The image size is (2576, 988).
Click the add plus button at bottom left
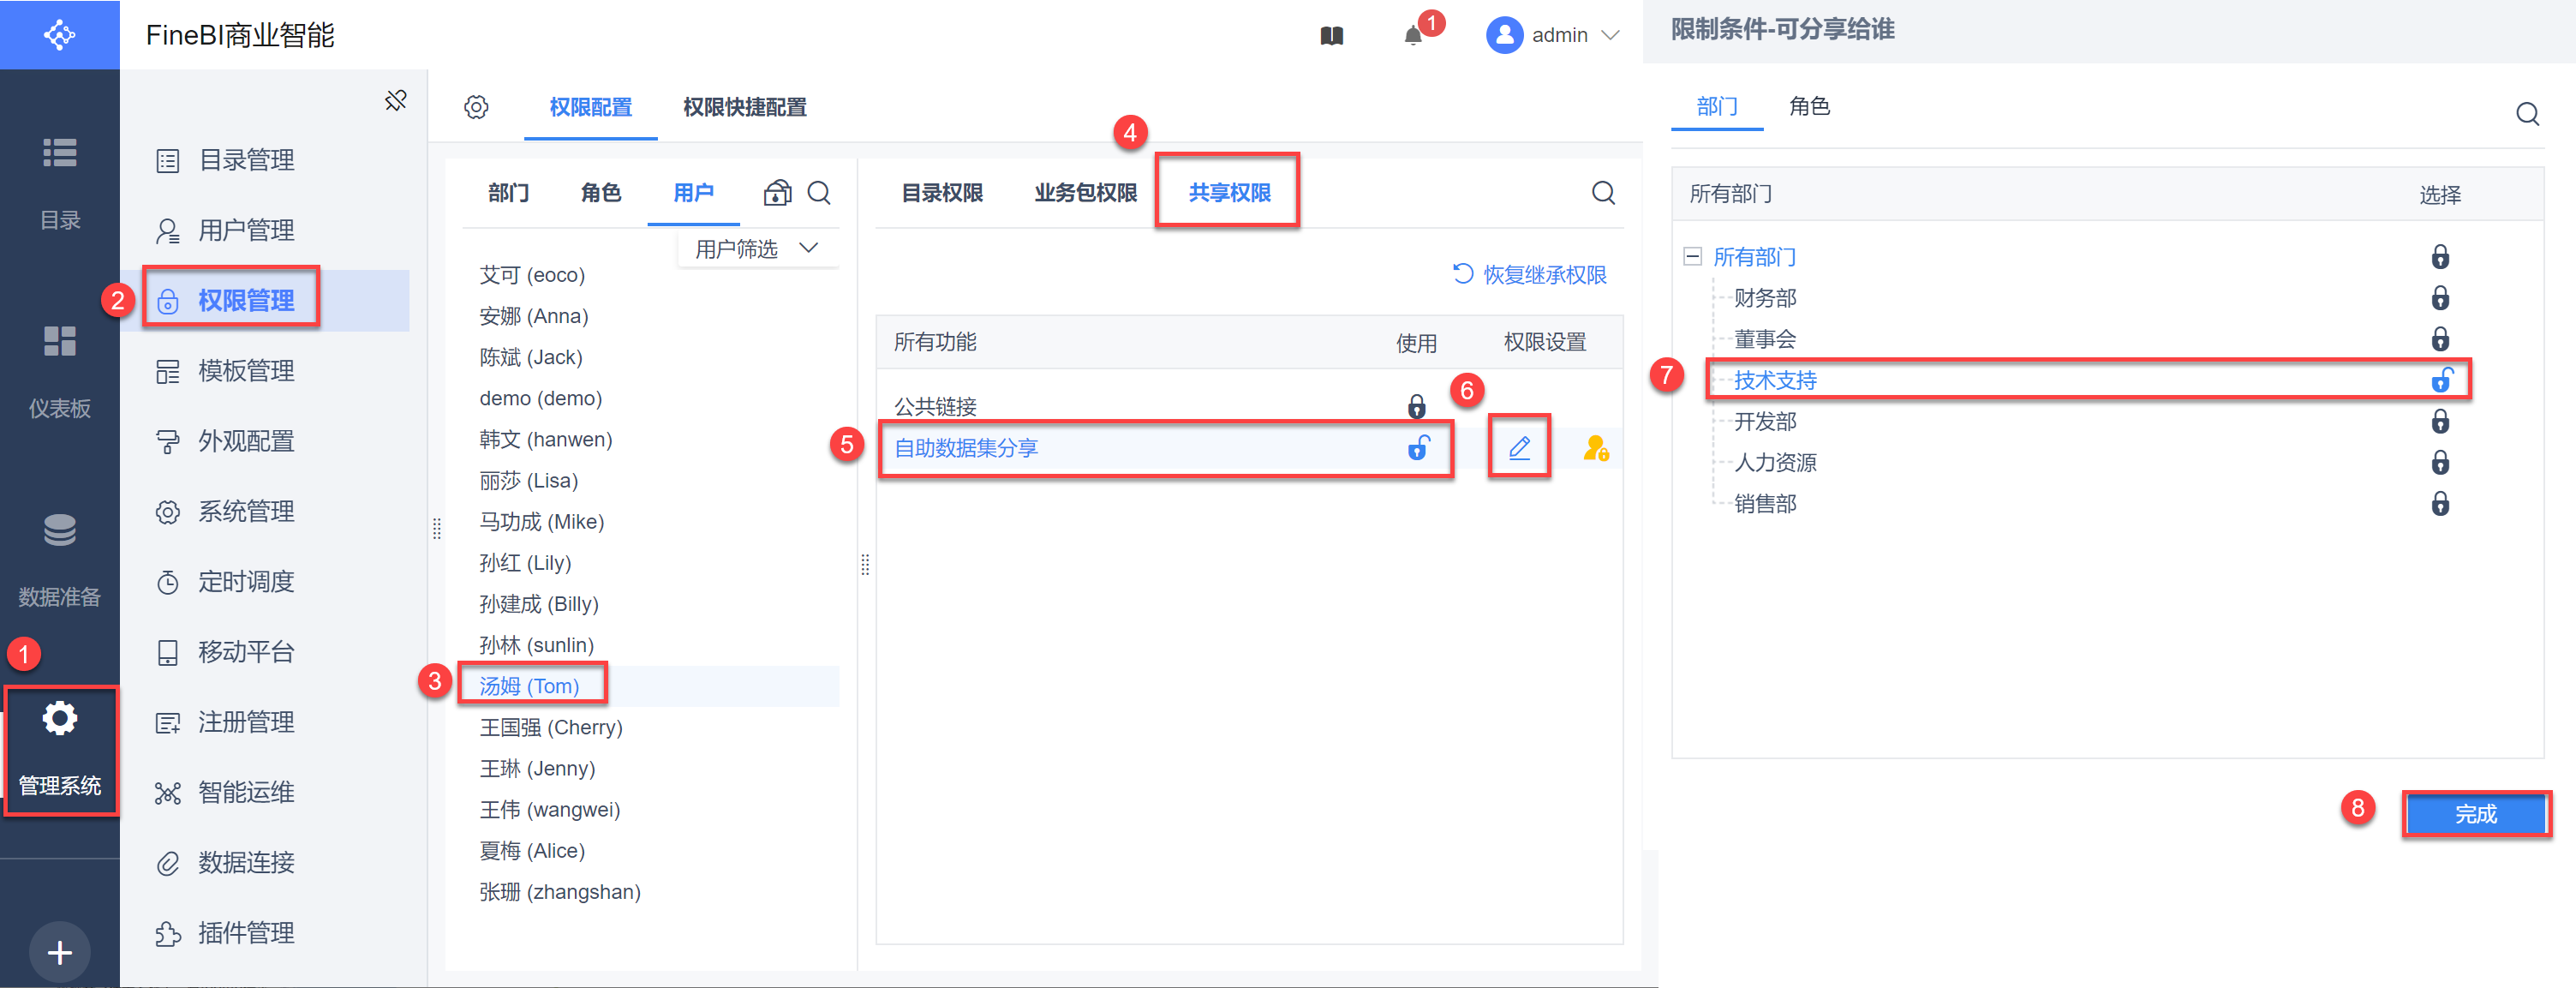pyautogui.click(x=59, y=951)
